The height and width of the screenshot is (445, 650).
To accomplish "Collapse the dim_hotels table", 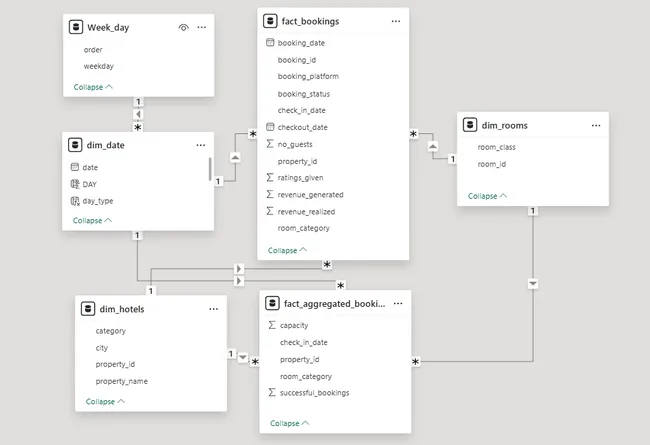I will [105, 401].
